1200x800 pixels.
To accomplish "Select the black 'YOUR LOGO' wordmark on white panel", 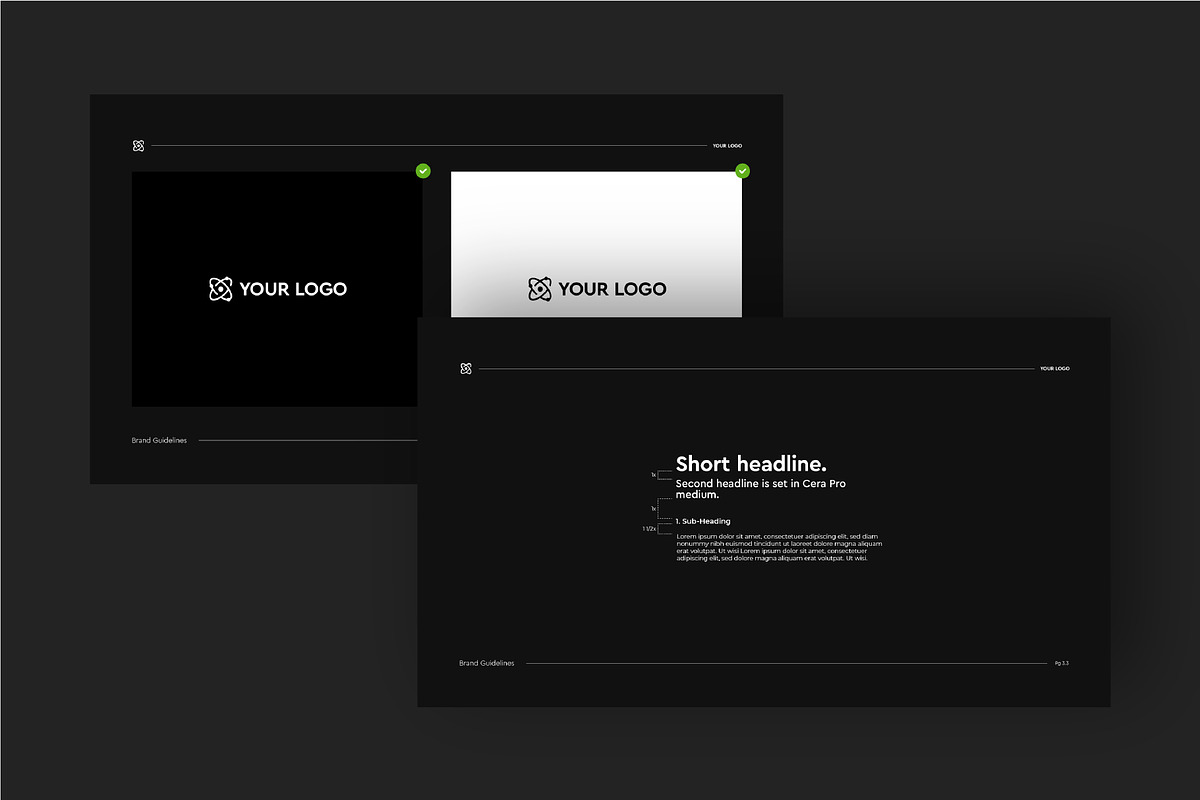I will [612, 289].
